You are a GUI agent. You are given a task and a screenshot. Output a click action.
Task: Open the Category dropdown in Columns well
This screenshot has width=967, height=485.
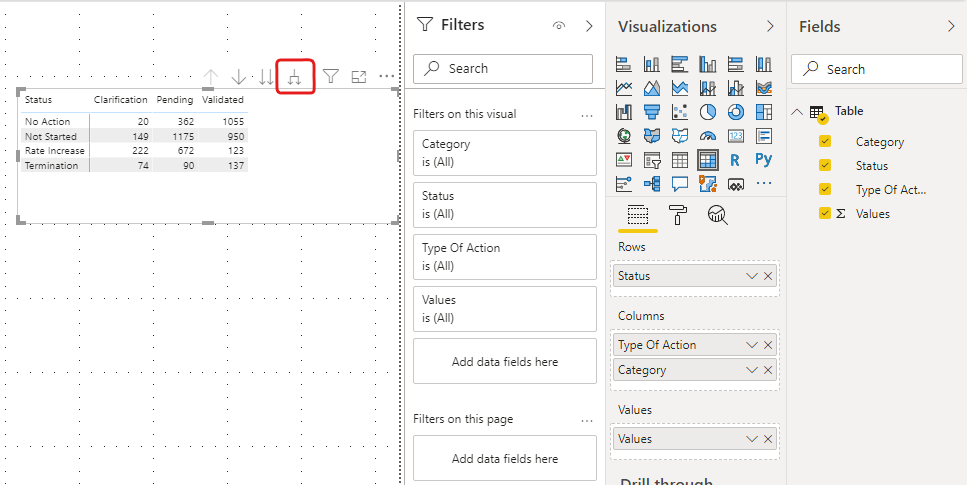(x=751, y=370)
